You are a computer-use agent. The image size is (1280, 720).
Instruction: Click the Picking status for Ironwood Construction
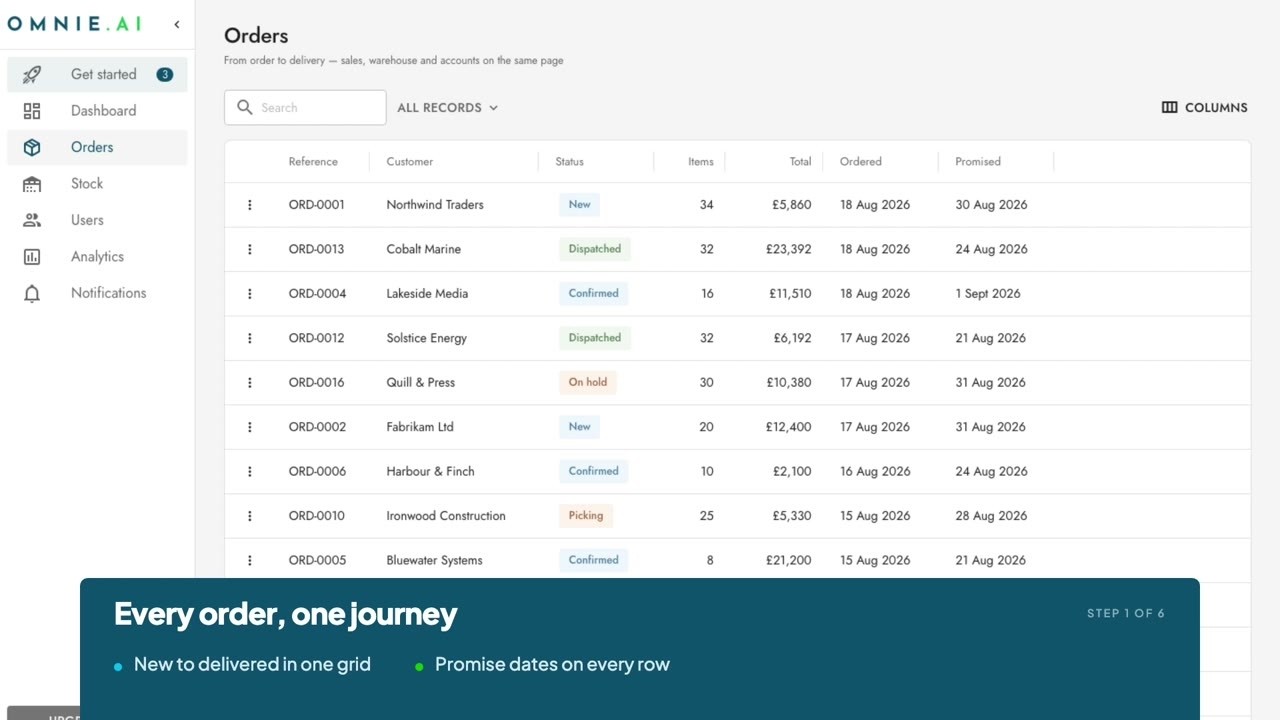tap(586, 516)
